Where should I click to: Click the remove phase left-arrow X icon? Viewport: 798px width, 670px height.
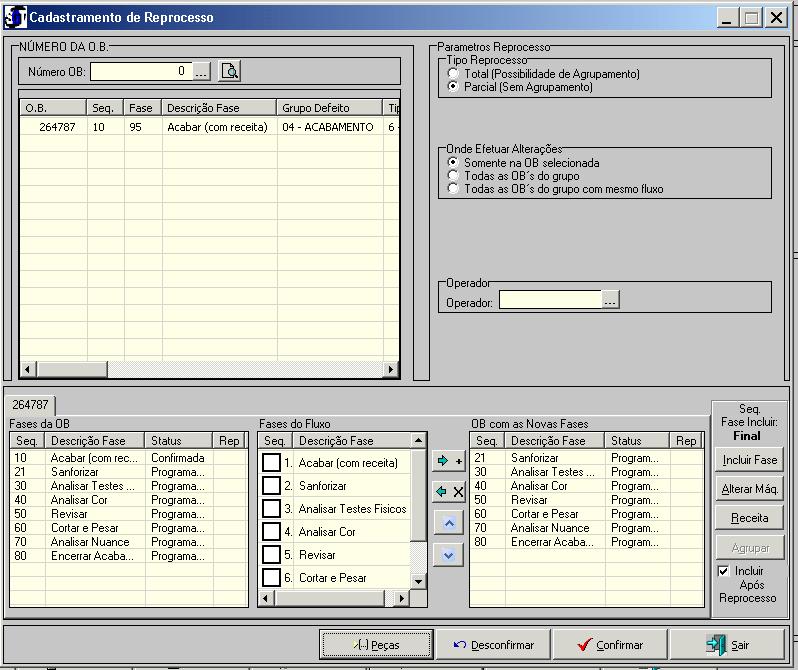[x=449, y=492]
